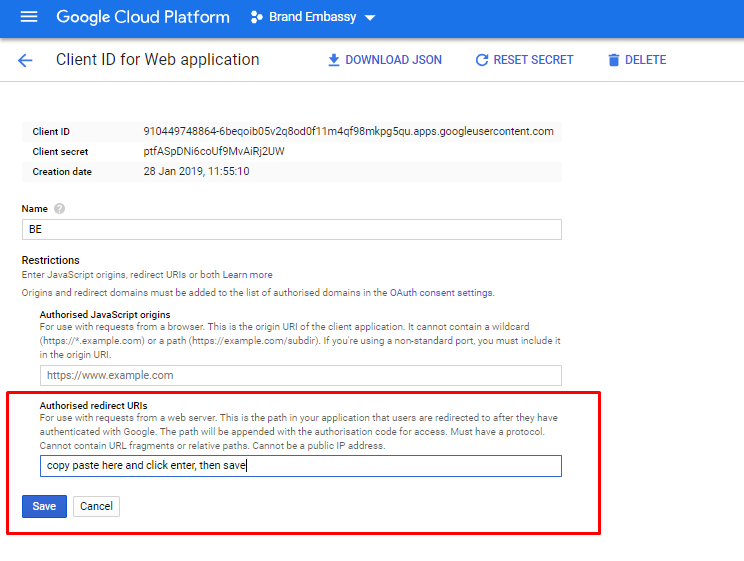Click the back arrow icon
744x561 pixels.
[x=25, y=60]
